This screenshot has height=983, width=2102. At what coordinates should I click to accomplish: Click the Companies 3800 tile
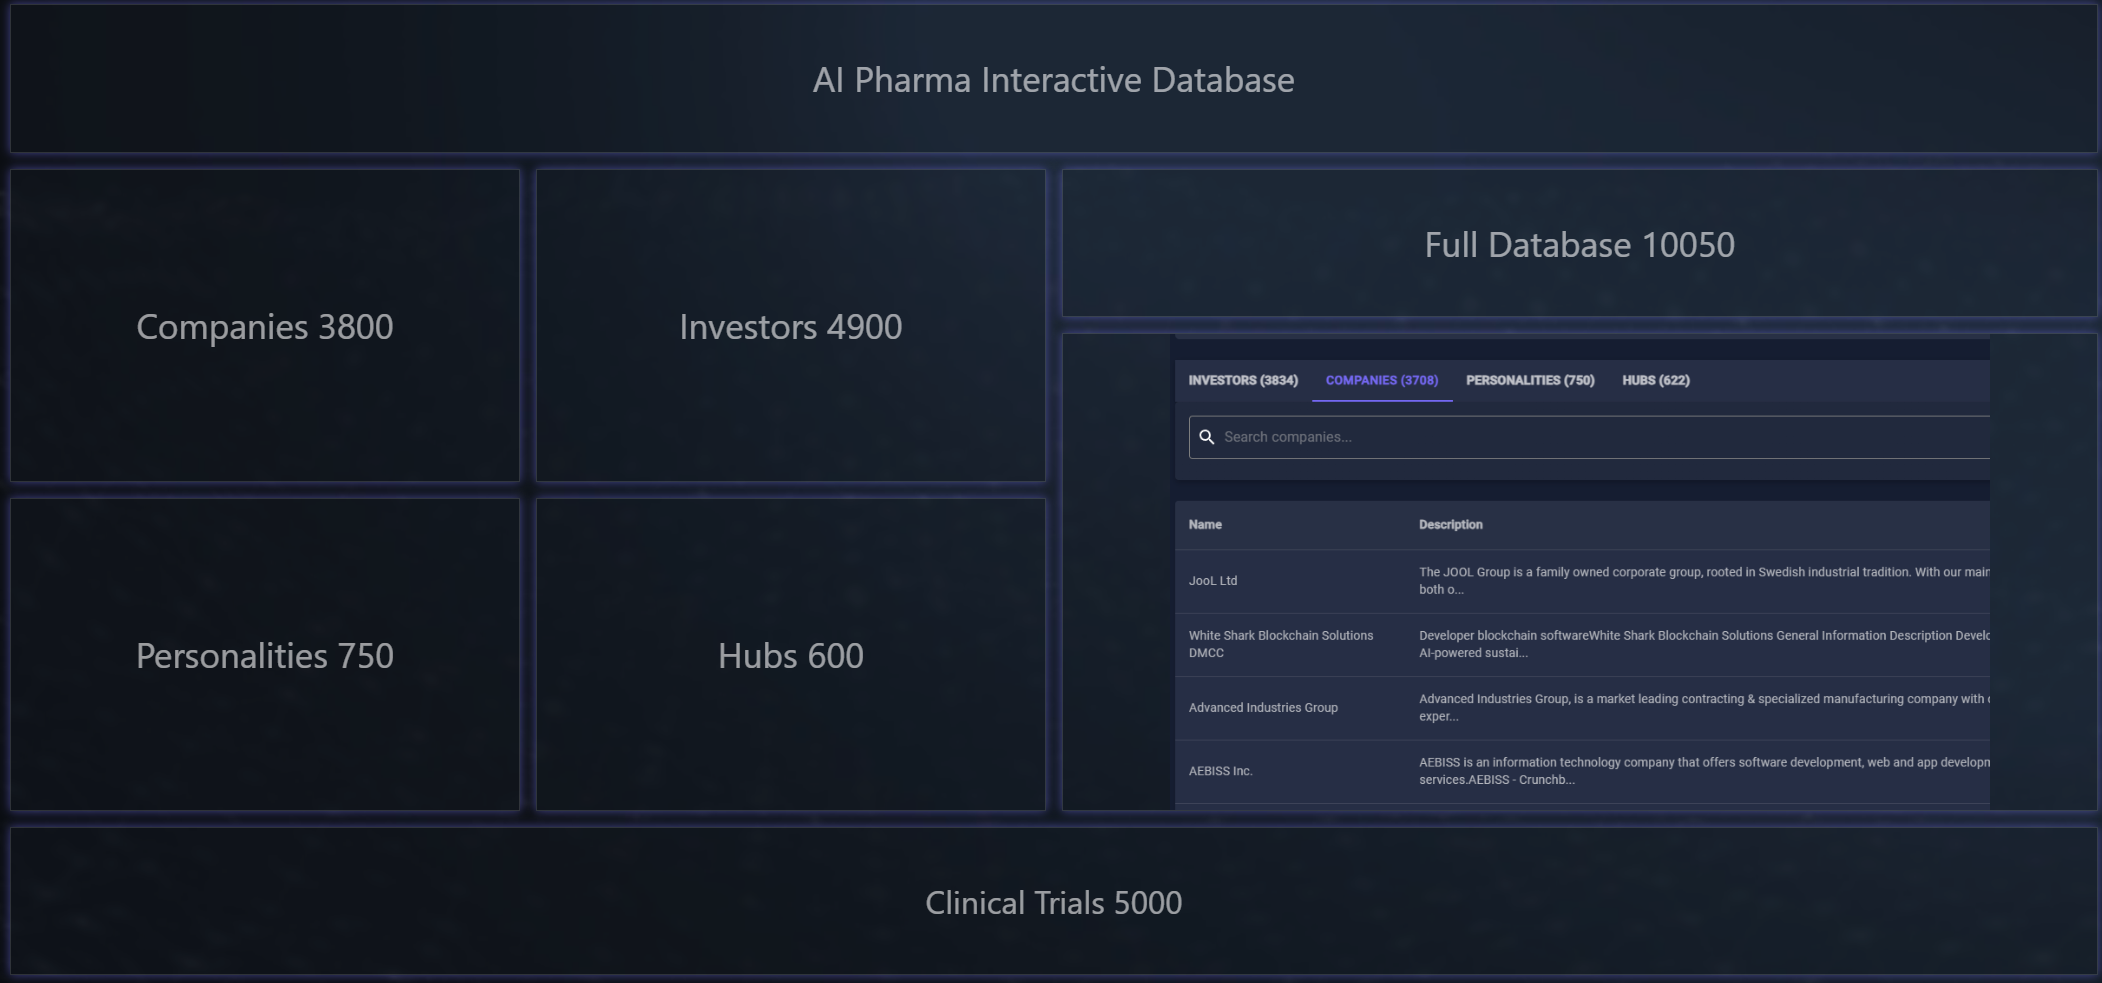[x=265, y=327]
